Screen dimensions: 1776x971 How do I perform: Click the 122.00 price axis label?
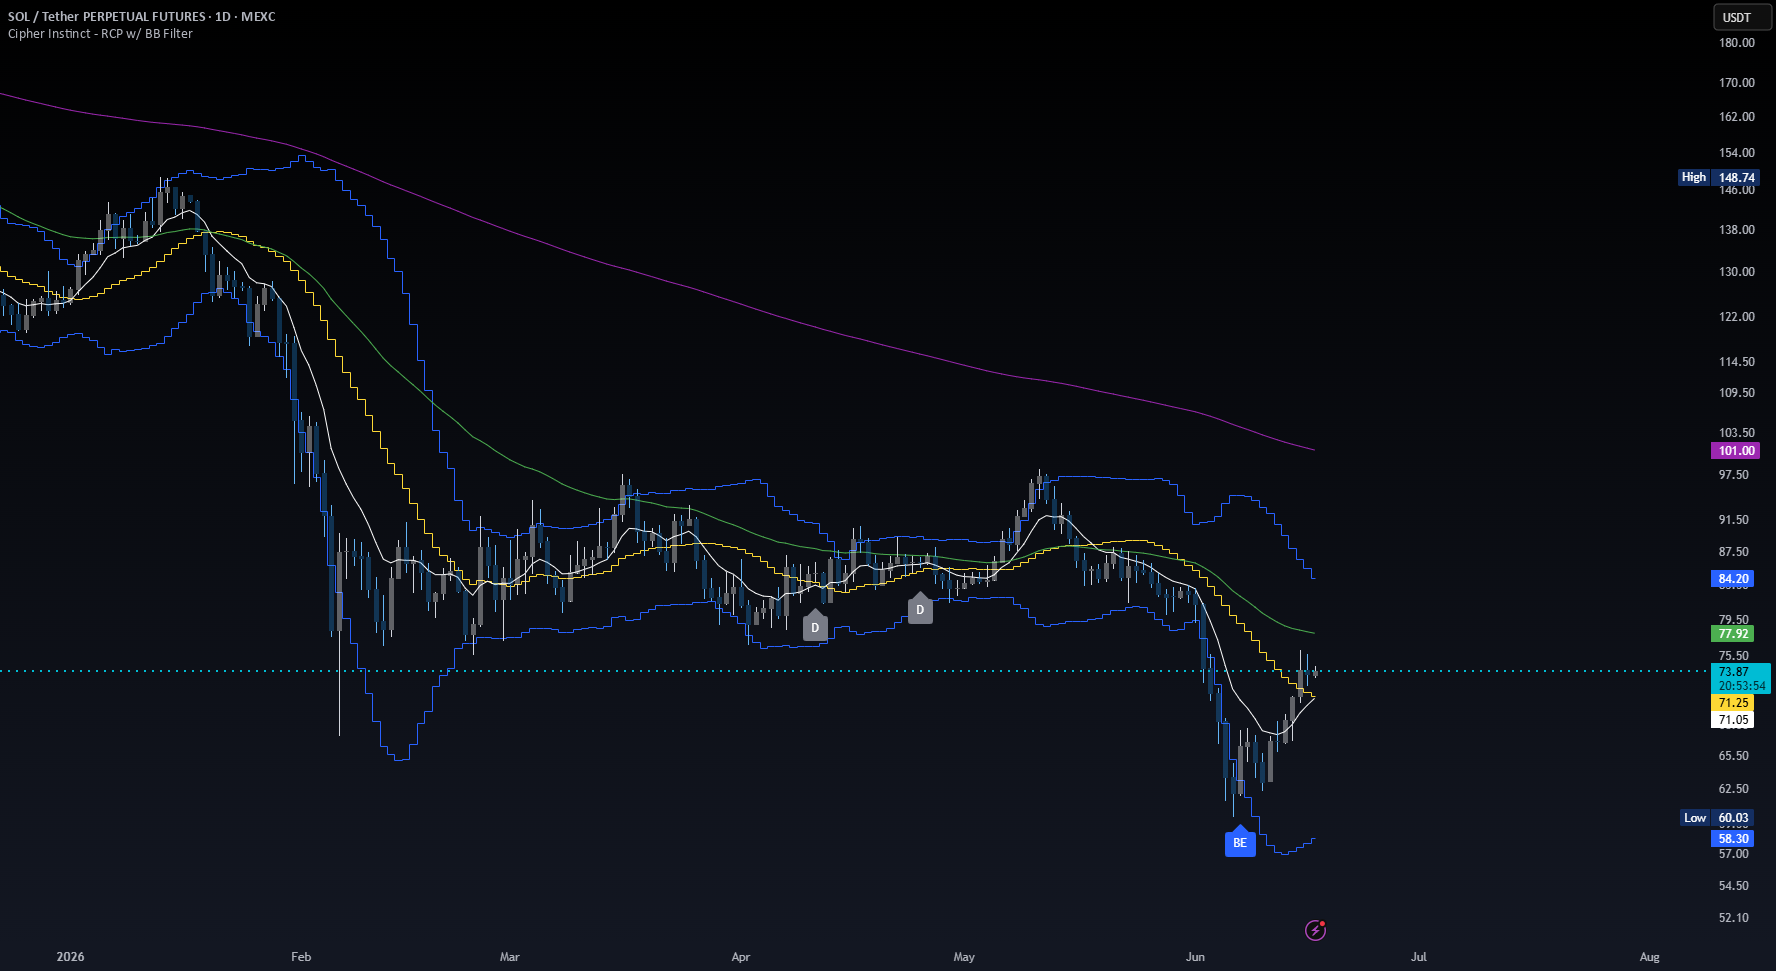(x=1736, y=316)
